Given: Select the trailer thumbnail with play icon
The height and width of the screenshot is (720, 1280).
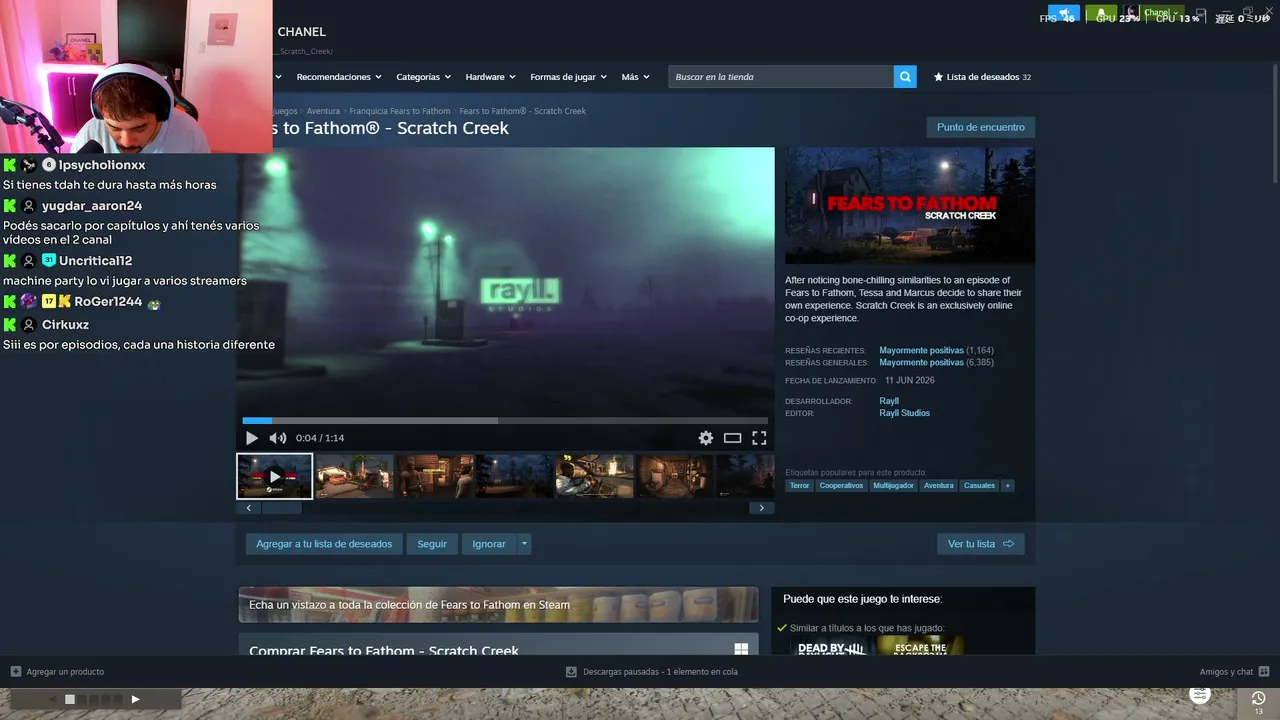Looking at the screenshot, I should 275,476.
